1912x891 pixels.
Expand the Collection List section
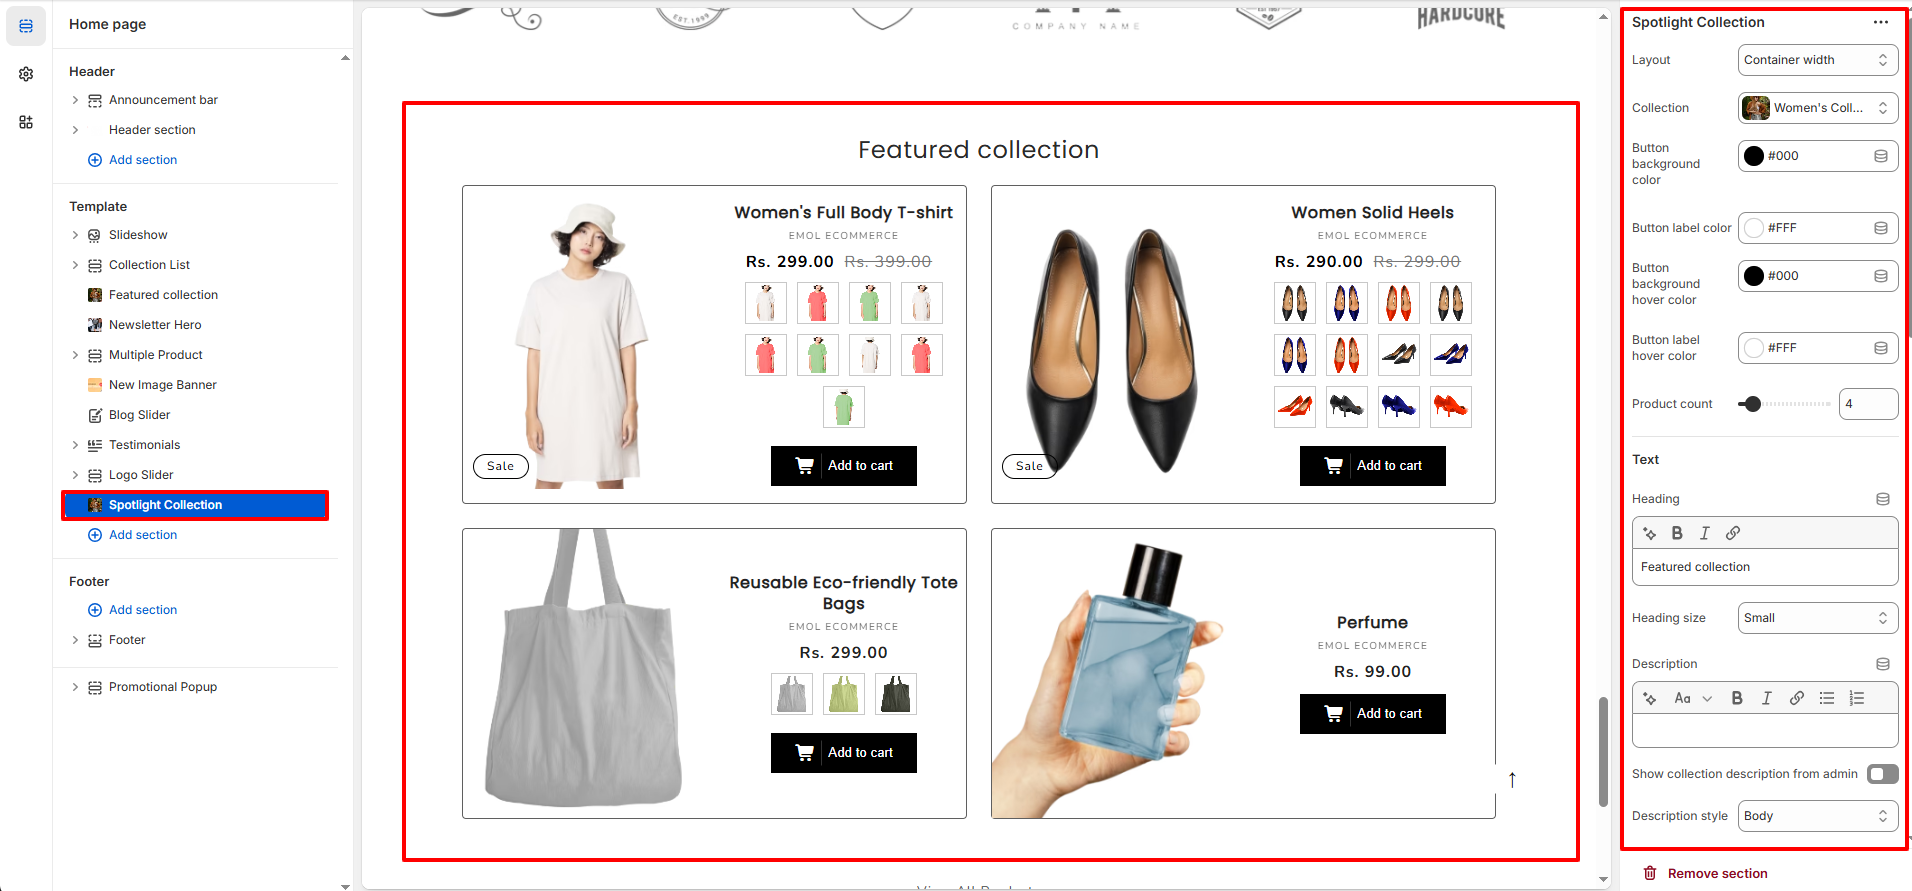[75, 265]
